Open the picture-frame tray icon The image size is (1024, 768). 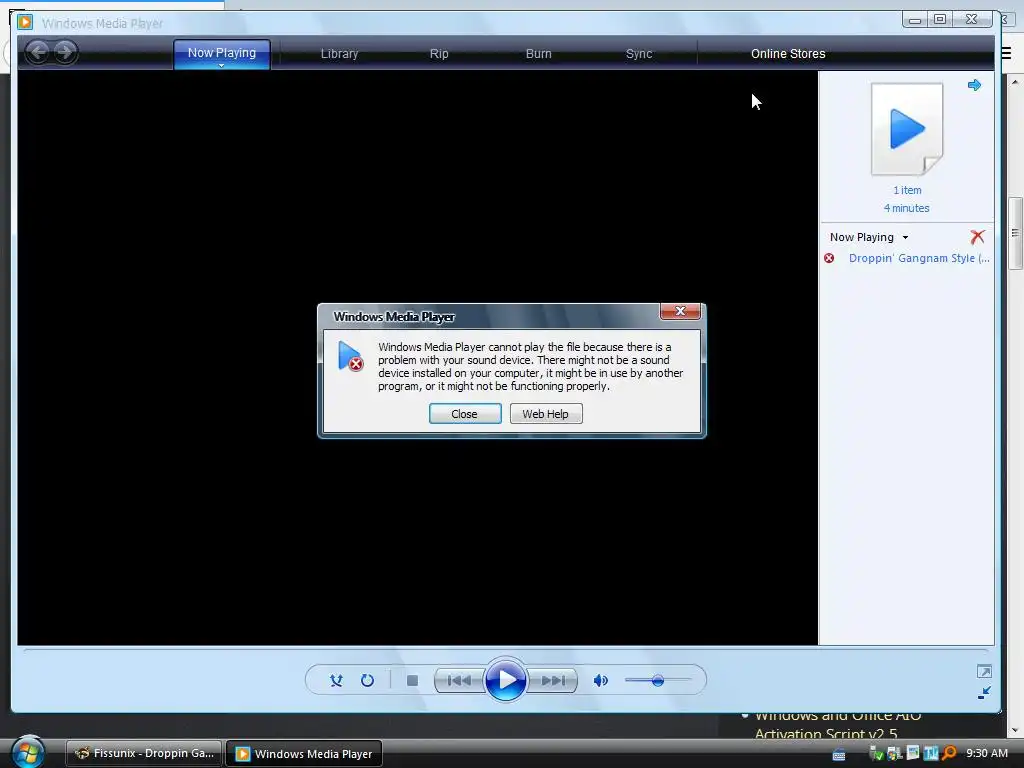913,753
